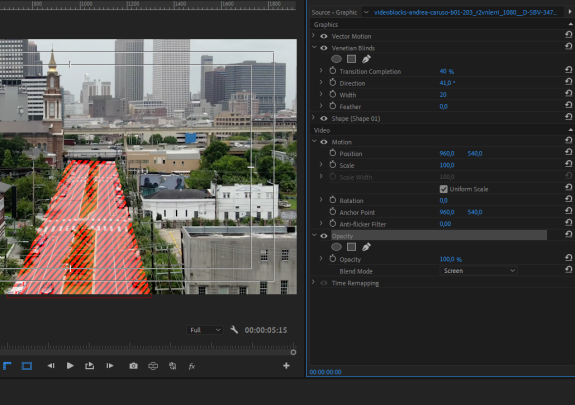Screen dimensions: 575x405
Task: Click the videoblocks clip name link
Action: (465, 12)
